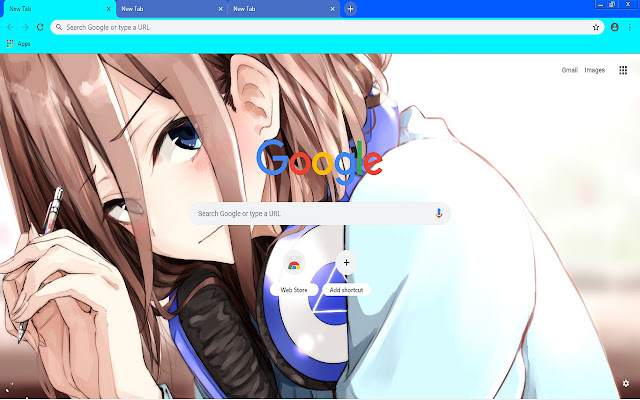Image resolution: width=640 pixels, height=400 pixels.
Task: Click the Google logo
Action: click(x=320, y=161)
